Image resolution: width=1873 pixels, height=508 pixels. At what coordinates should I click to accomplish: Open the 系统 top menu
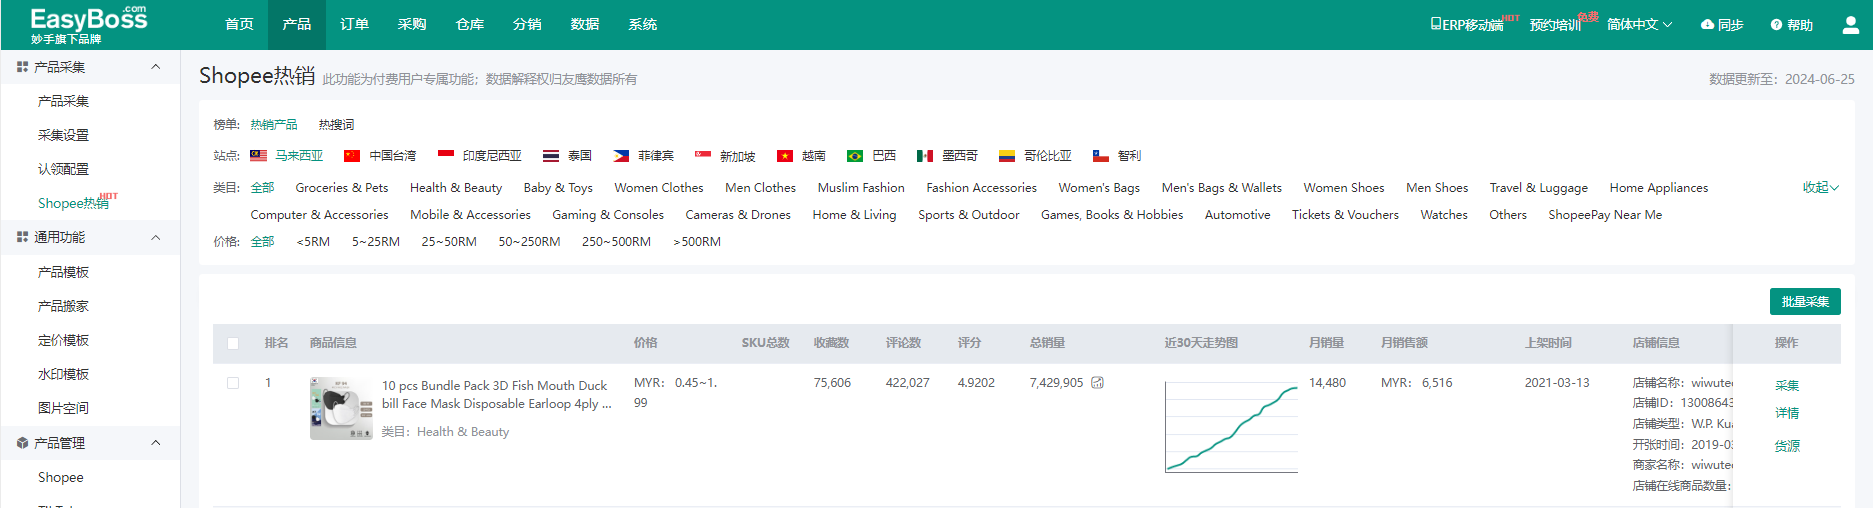pyautogui.click(x=643, y=25)
